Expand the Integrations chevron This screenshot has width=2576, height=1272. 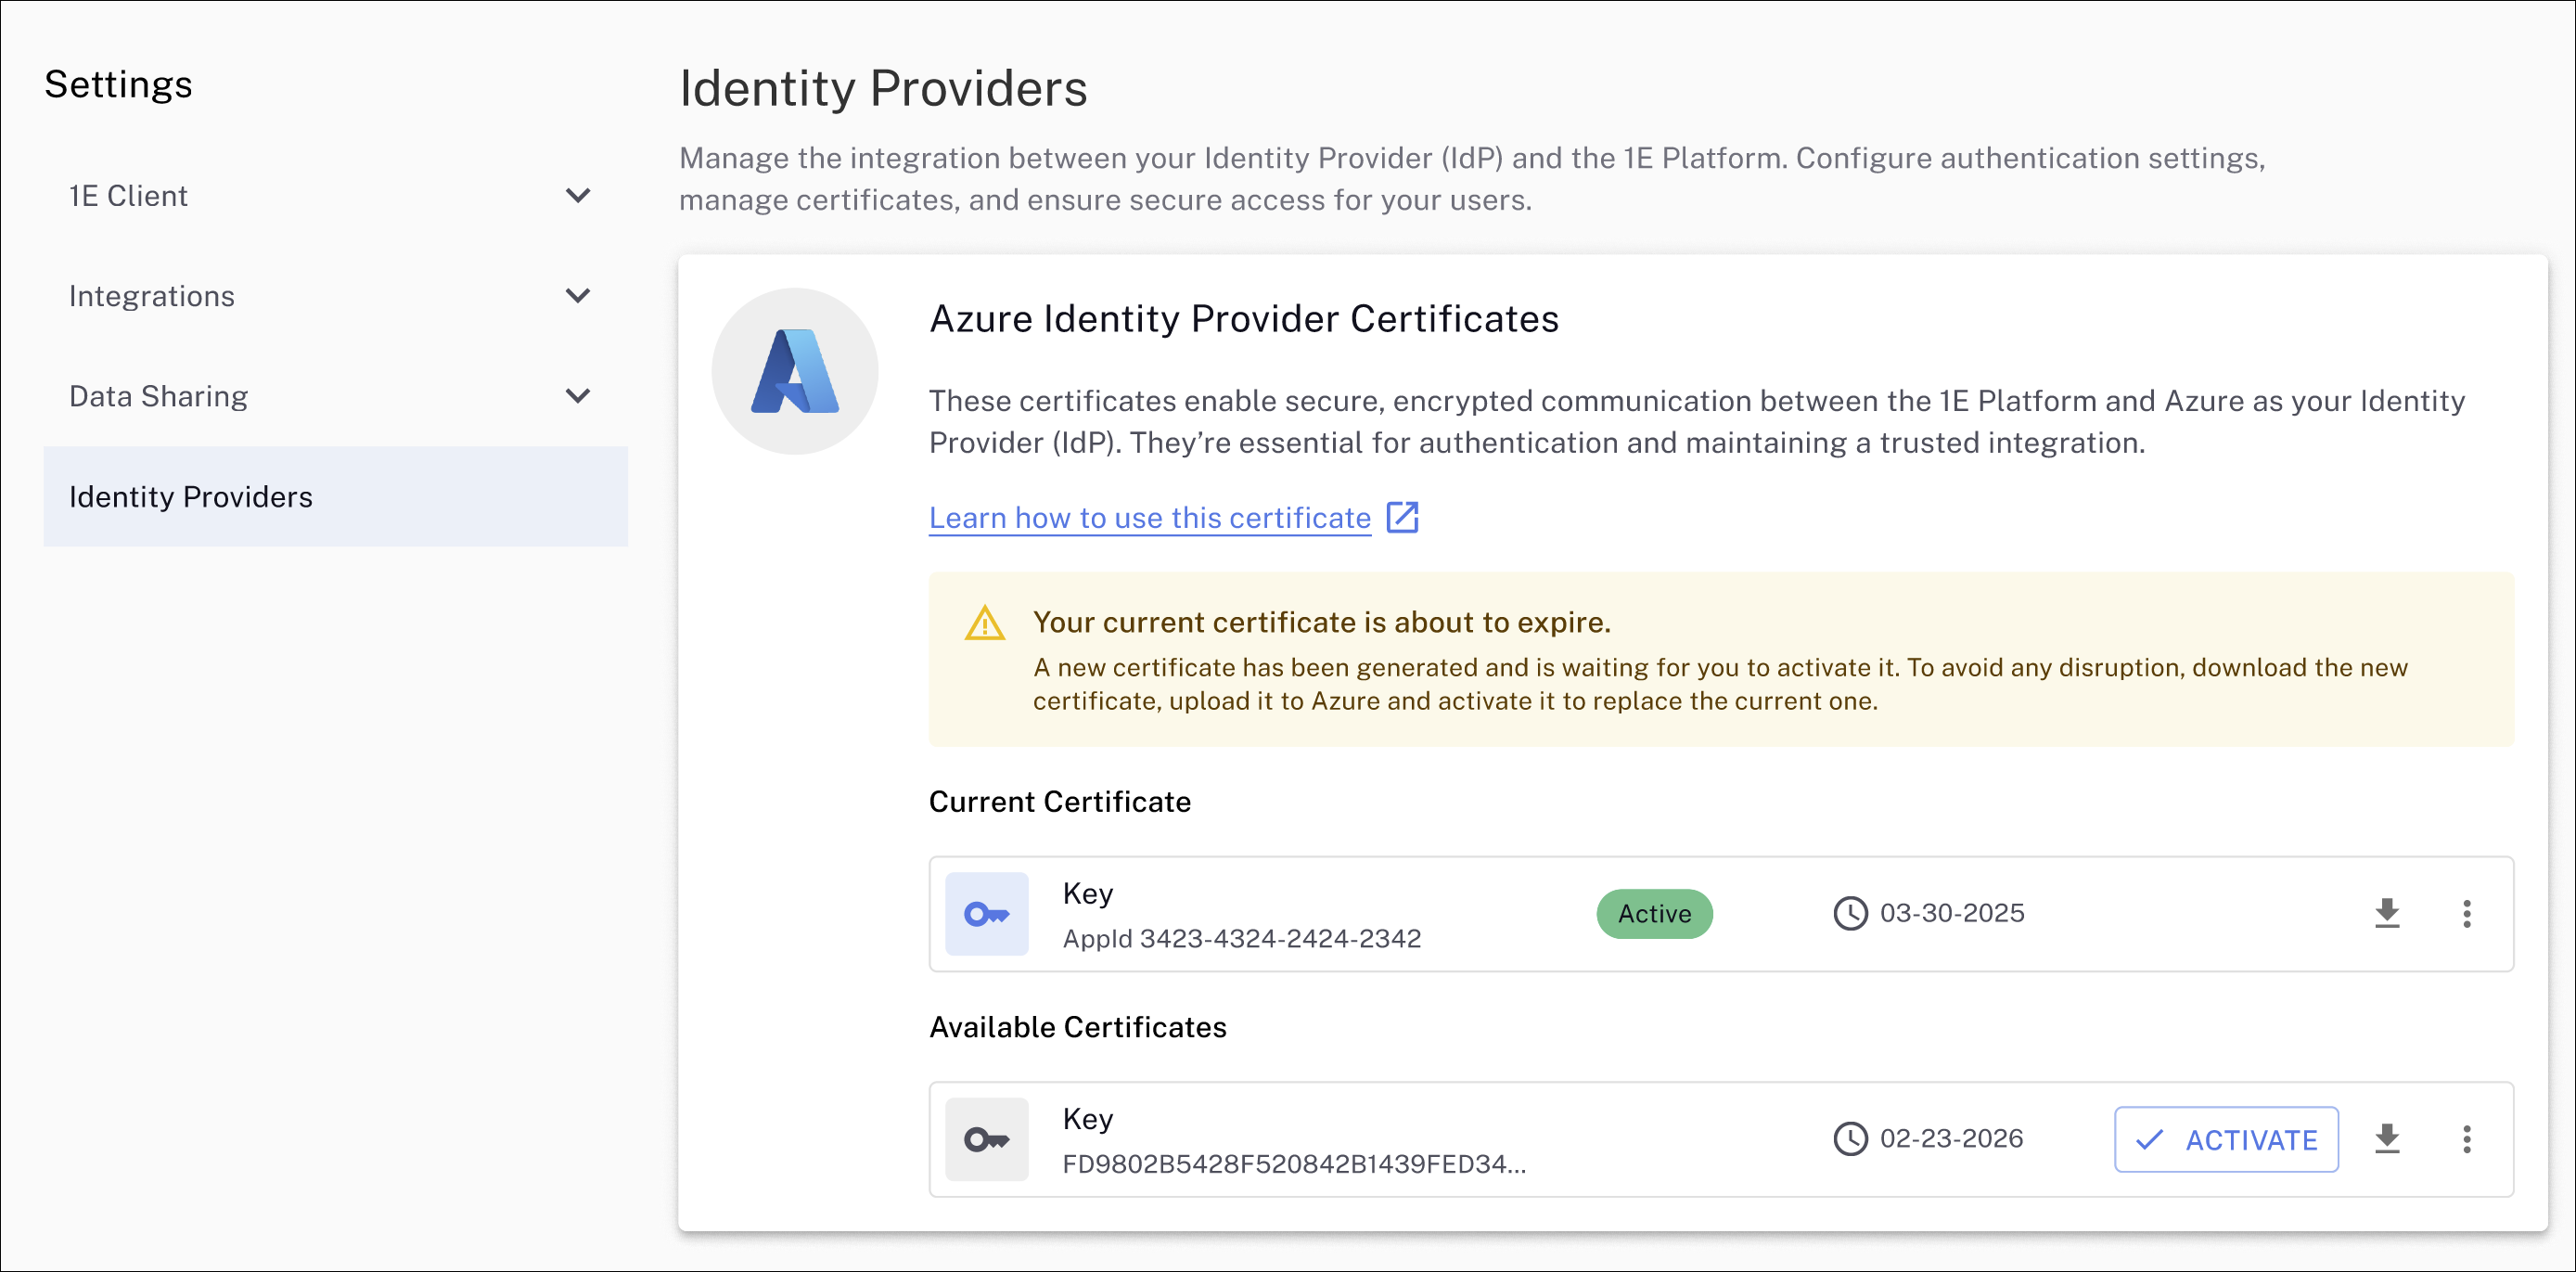[x=577, y=296]
